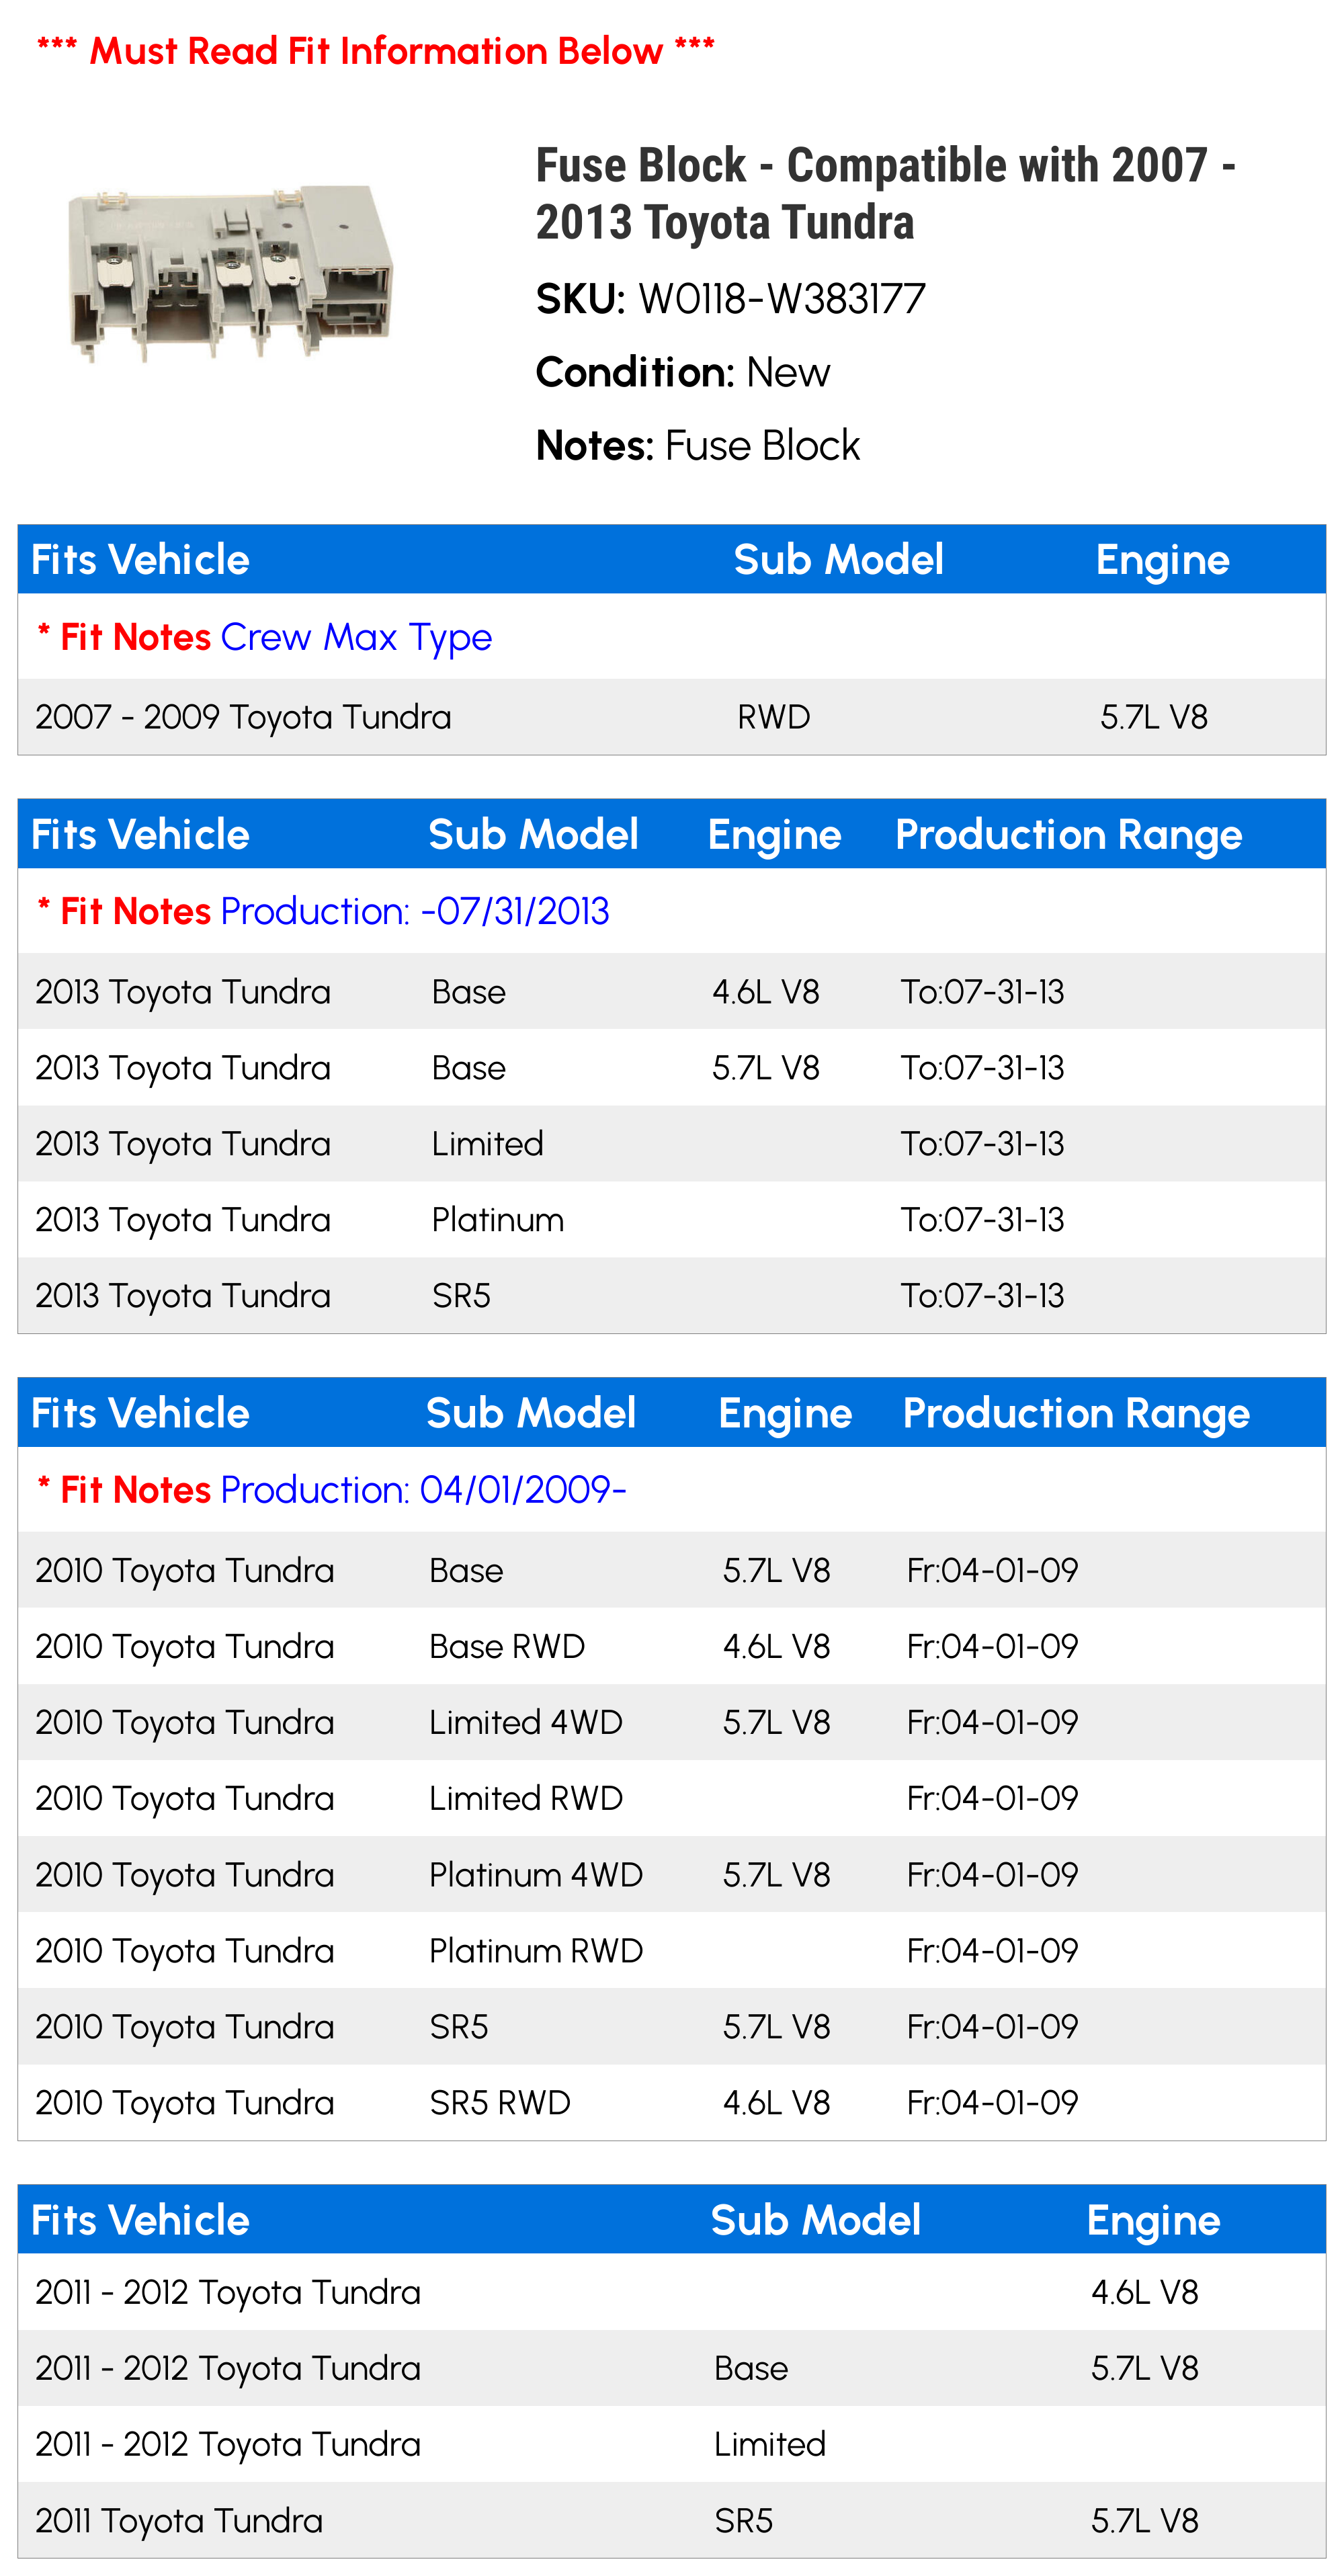Image resolution: width=1344 pixels, height=2576 pixels.
Task: Click the red 'Must Read Fit Information Below' notice
Action: (376, 50)
